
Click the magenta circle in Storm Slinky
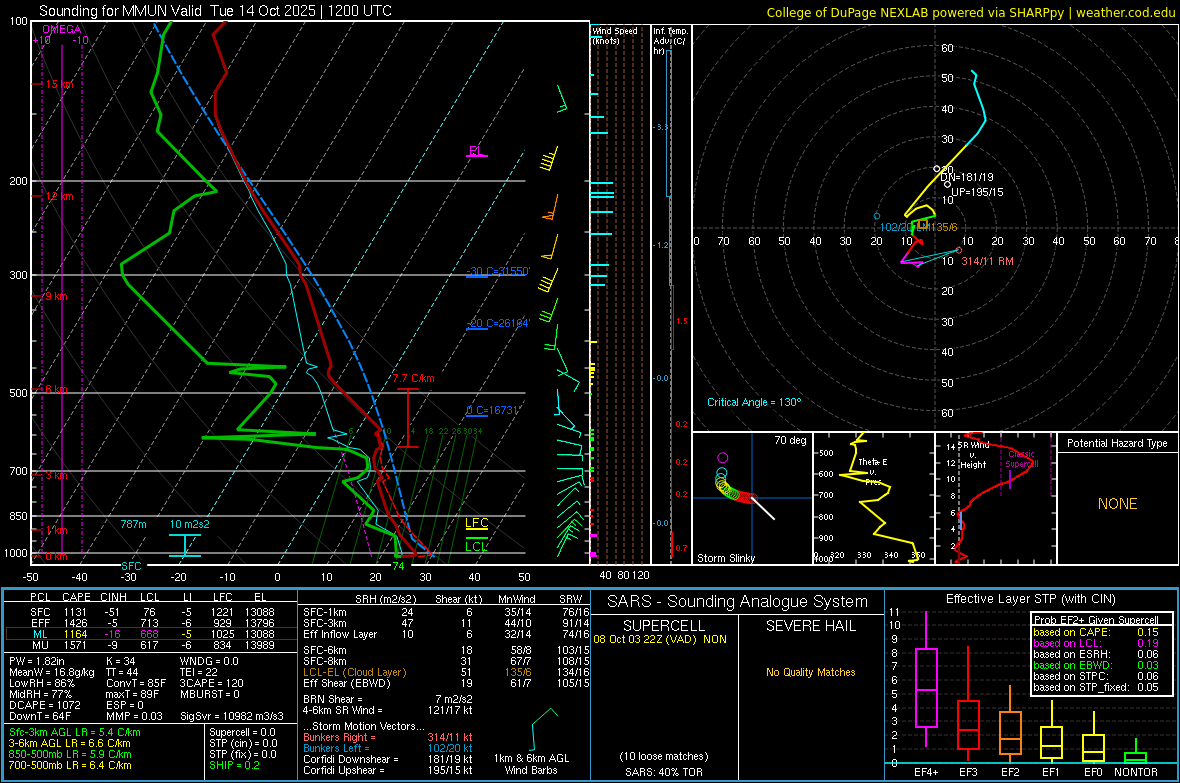722,457
